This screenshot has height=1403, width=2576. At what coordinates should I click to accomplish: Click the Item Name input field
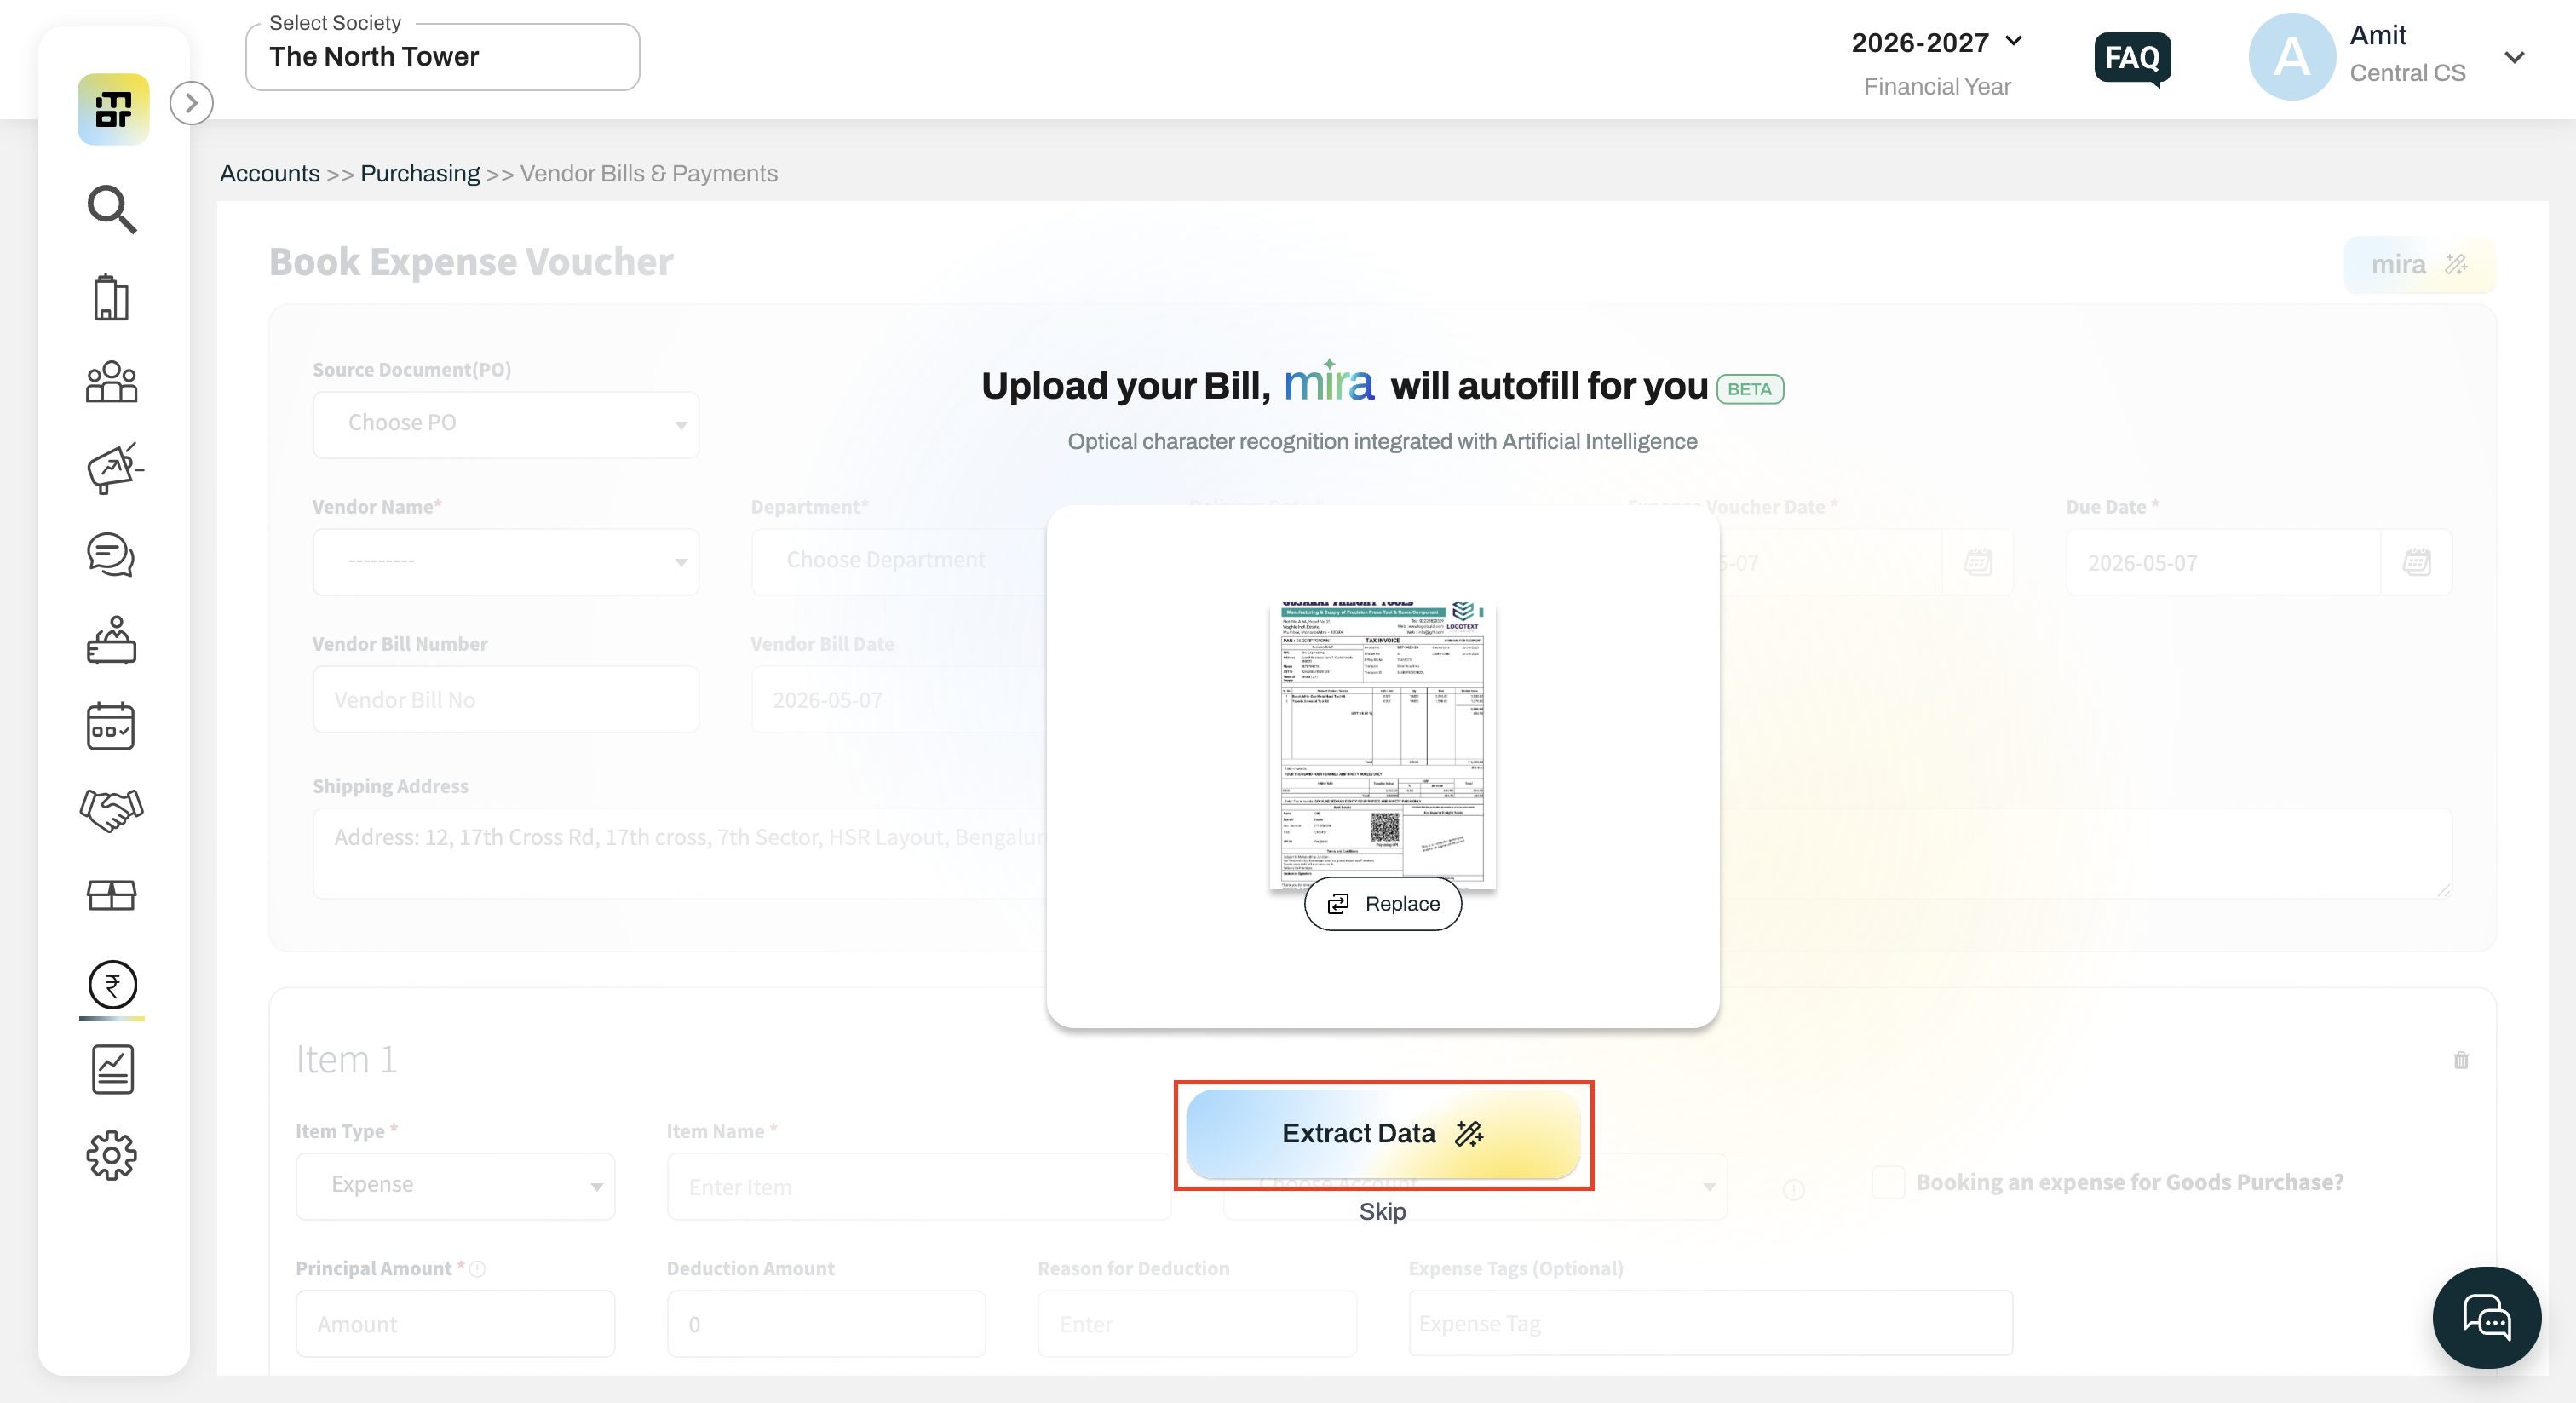pos(919,1186)
